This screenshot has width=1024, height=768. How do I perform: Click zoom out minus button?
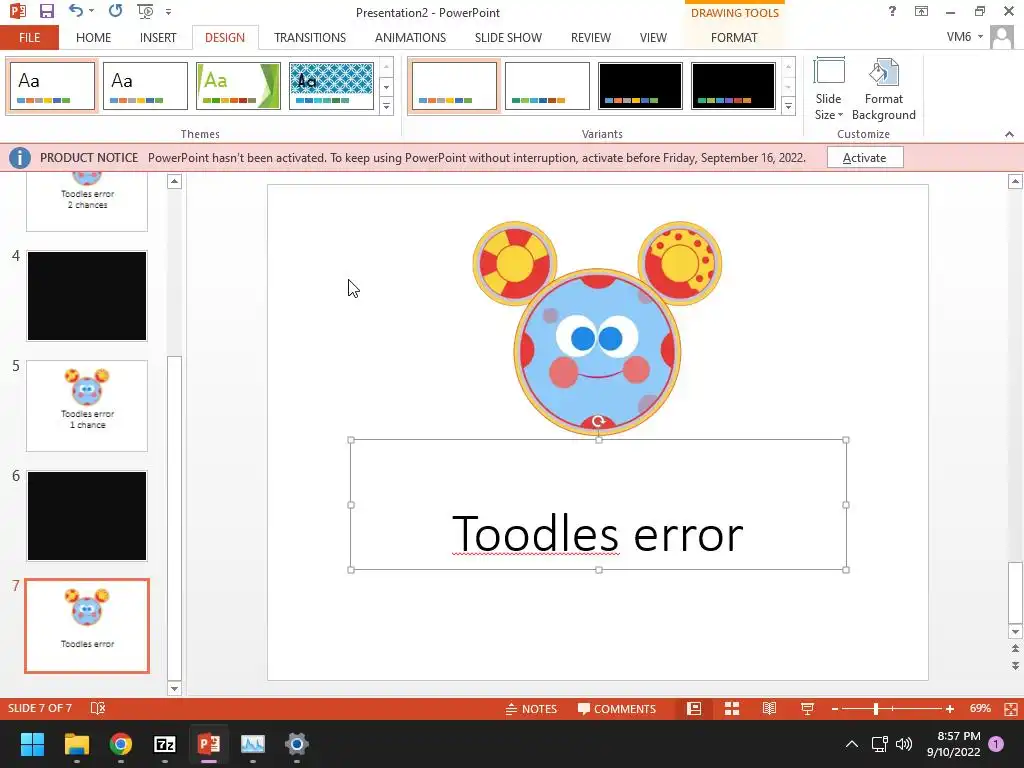[835, 709]
